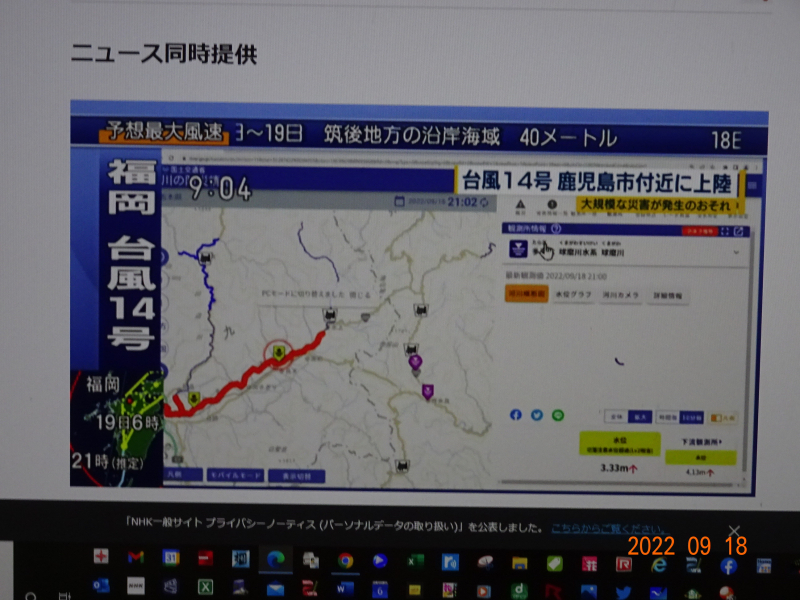Open the NHK taskbar shortcut
The height and width of the screenshot is (600, 800).
click(x=136, y=586)
